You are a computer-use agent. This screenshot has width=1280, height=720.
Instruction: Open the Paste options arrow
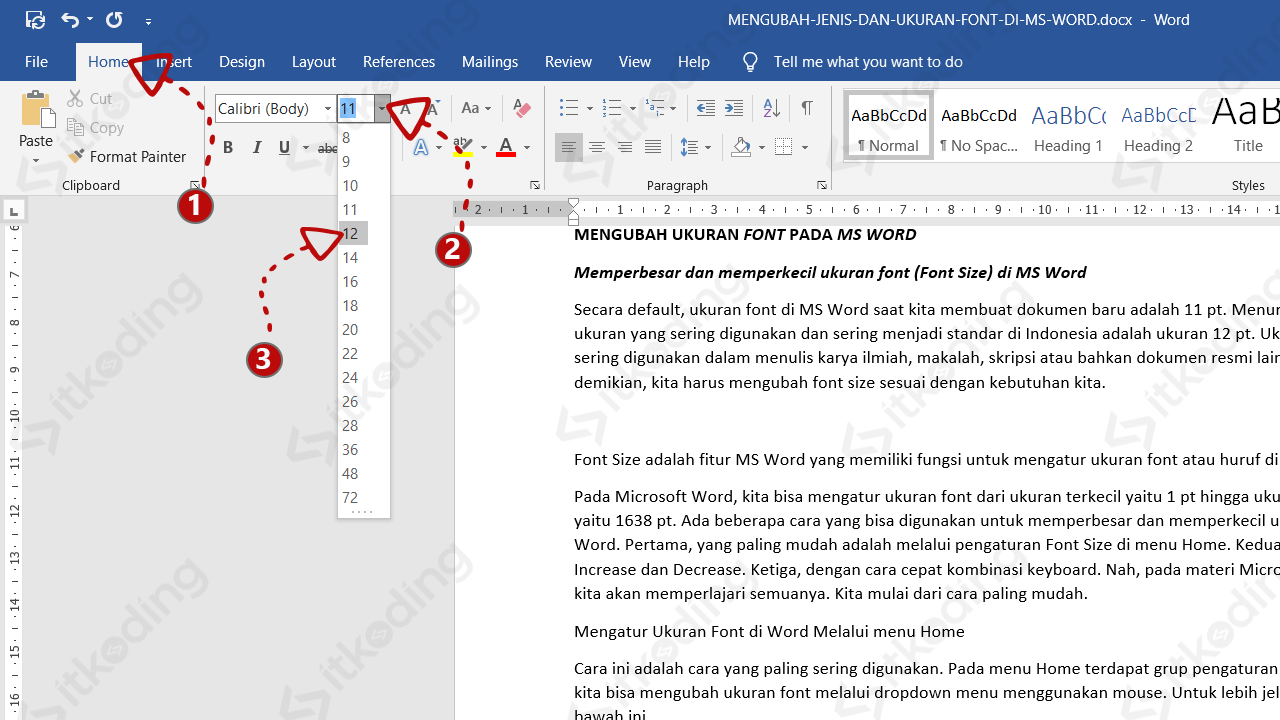[36, 160]
